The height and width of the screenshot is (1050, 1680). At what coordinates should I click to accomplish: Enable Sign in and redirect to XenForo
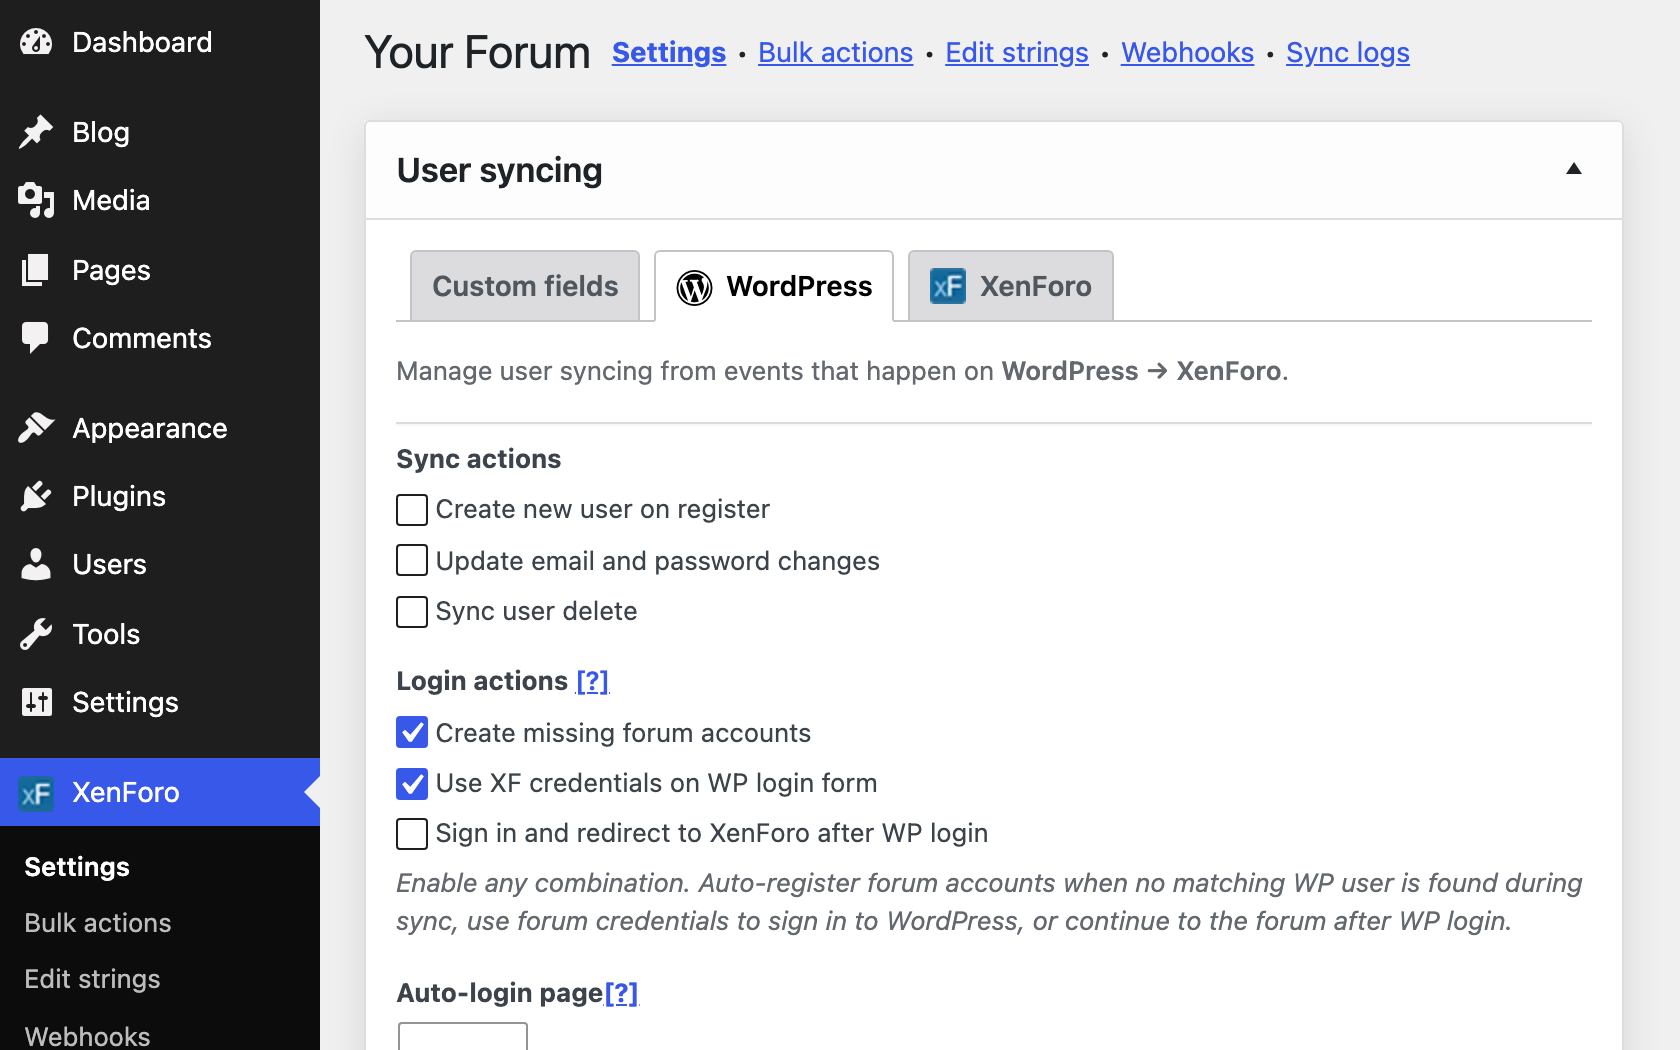pos(412,833)
